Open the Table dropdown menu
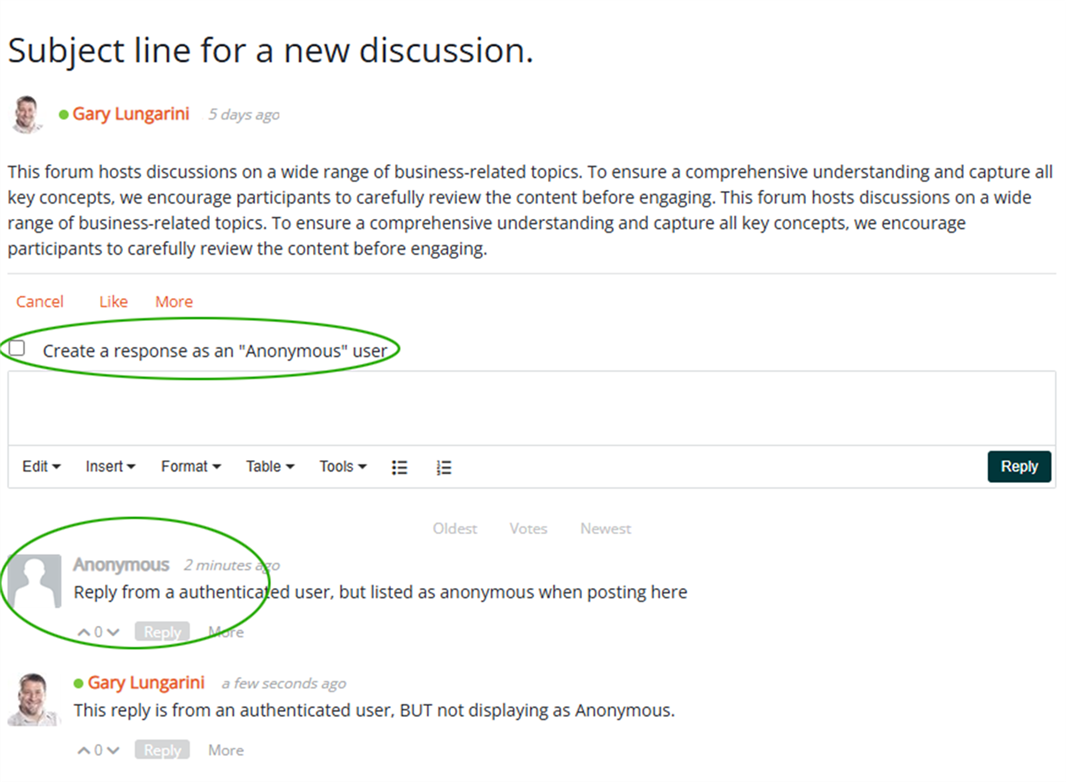Viewport: 1066px width, 782px height. pyautogui.click(x=270, y=466)
